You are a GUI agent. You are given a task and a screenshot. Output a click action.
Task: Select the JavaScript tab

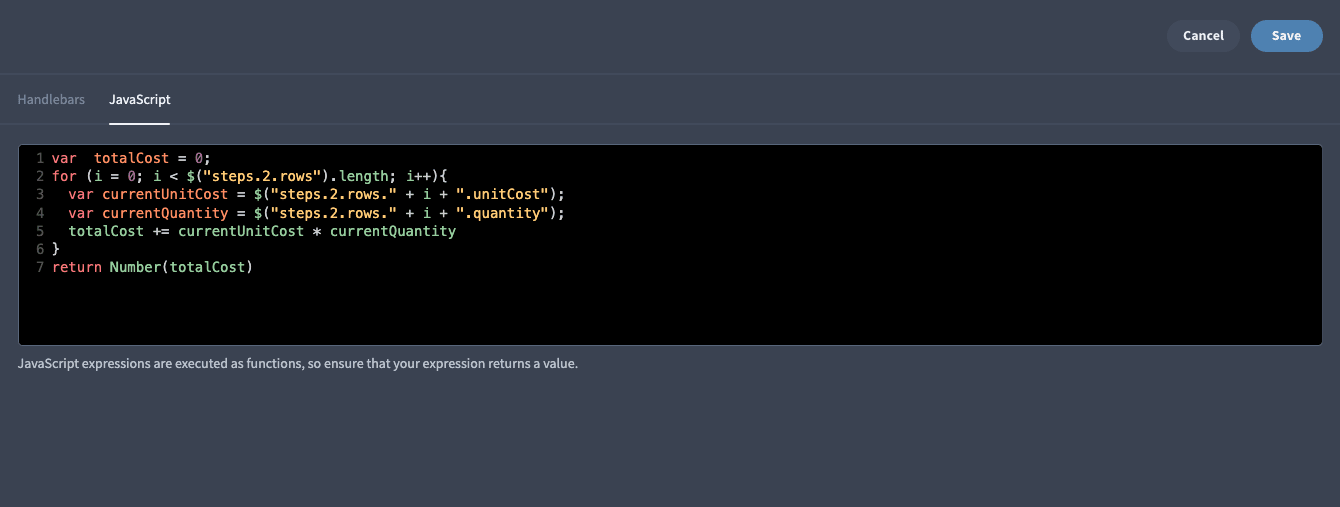click(x=140, y=100)
